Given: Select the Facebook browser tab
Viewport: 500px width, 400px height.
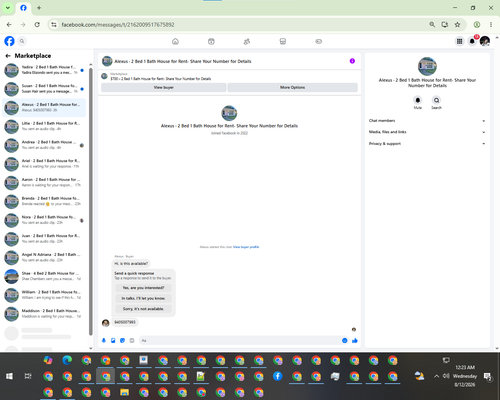Looking at the screenshot, I should pos(23,8).
